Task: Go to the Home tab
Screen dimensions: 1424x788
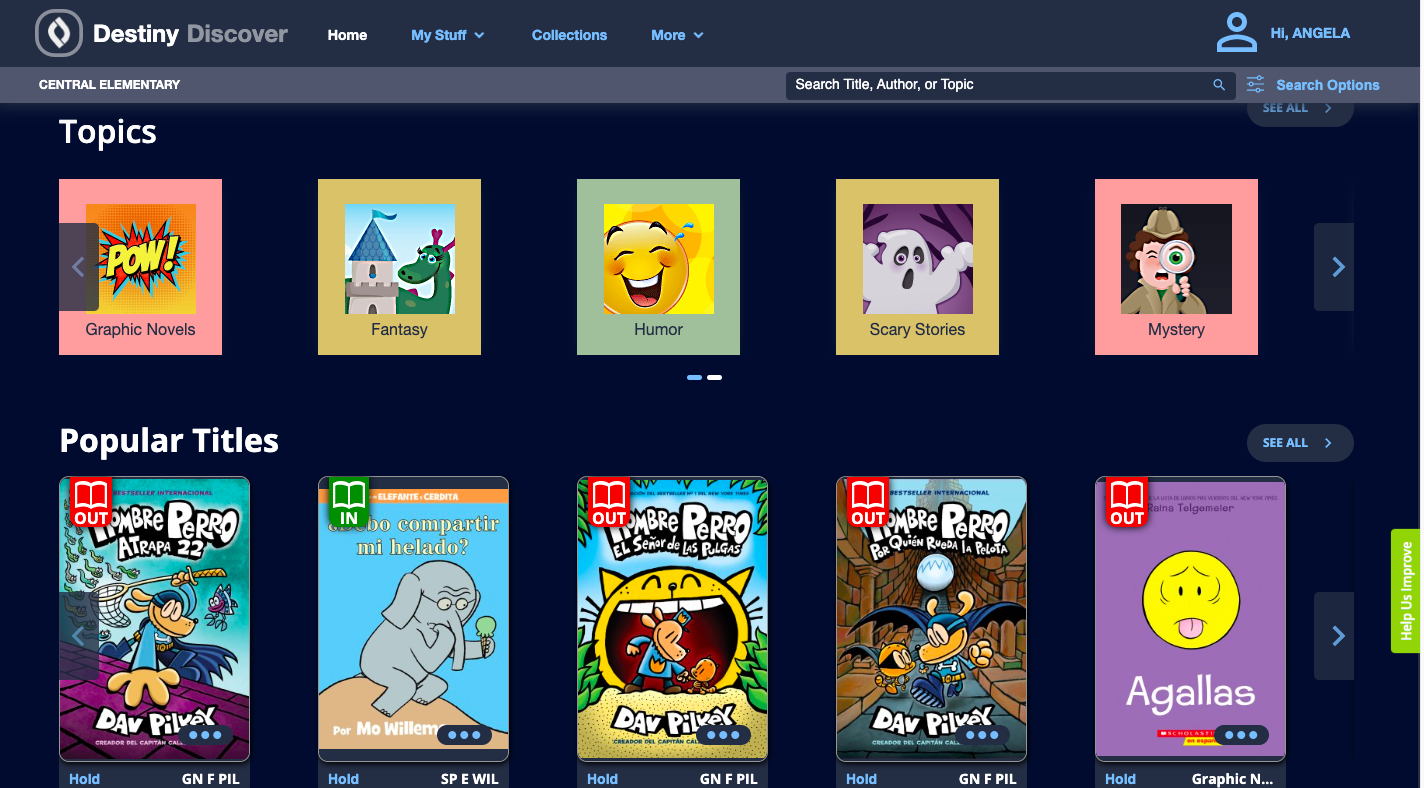Action: (347, 35)
